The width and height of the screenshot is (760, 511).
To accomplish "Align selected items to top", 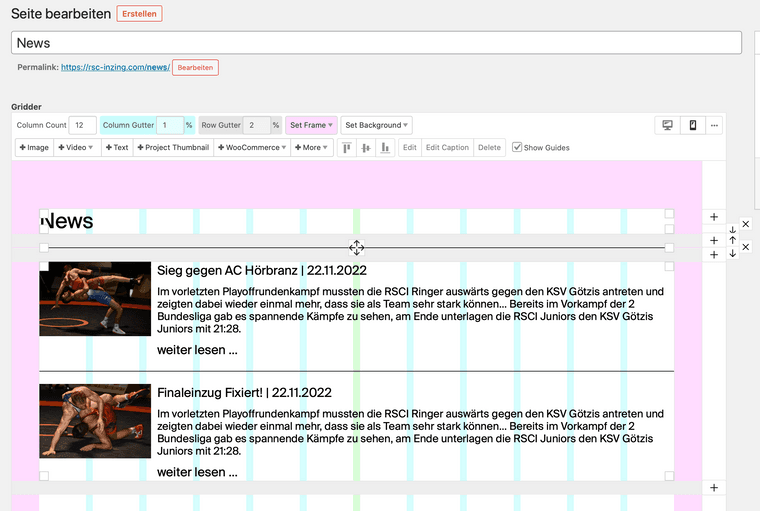I will 347,147.
